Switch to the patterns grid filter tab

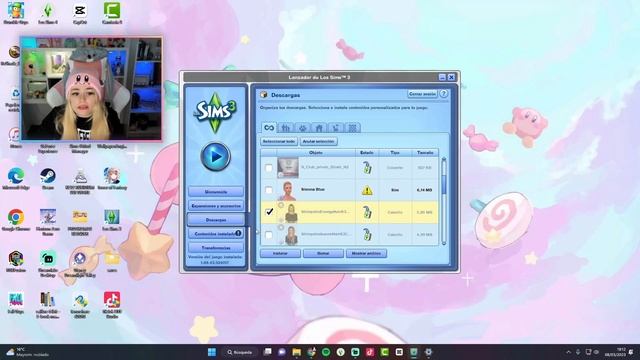tap(353, 128)
